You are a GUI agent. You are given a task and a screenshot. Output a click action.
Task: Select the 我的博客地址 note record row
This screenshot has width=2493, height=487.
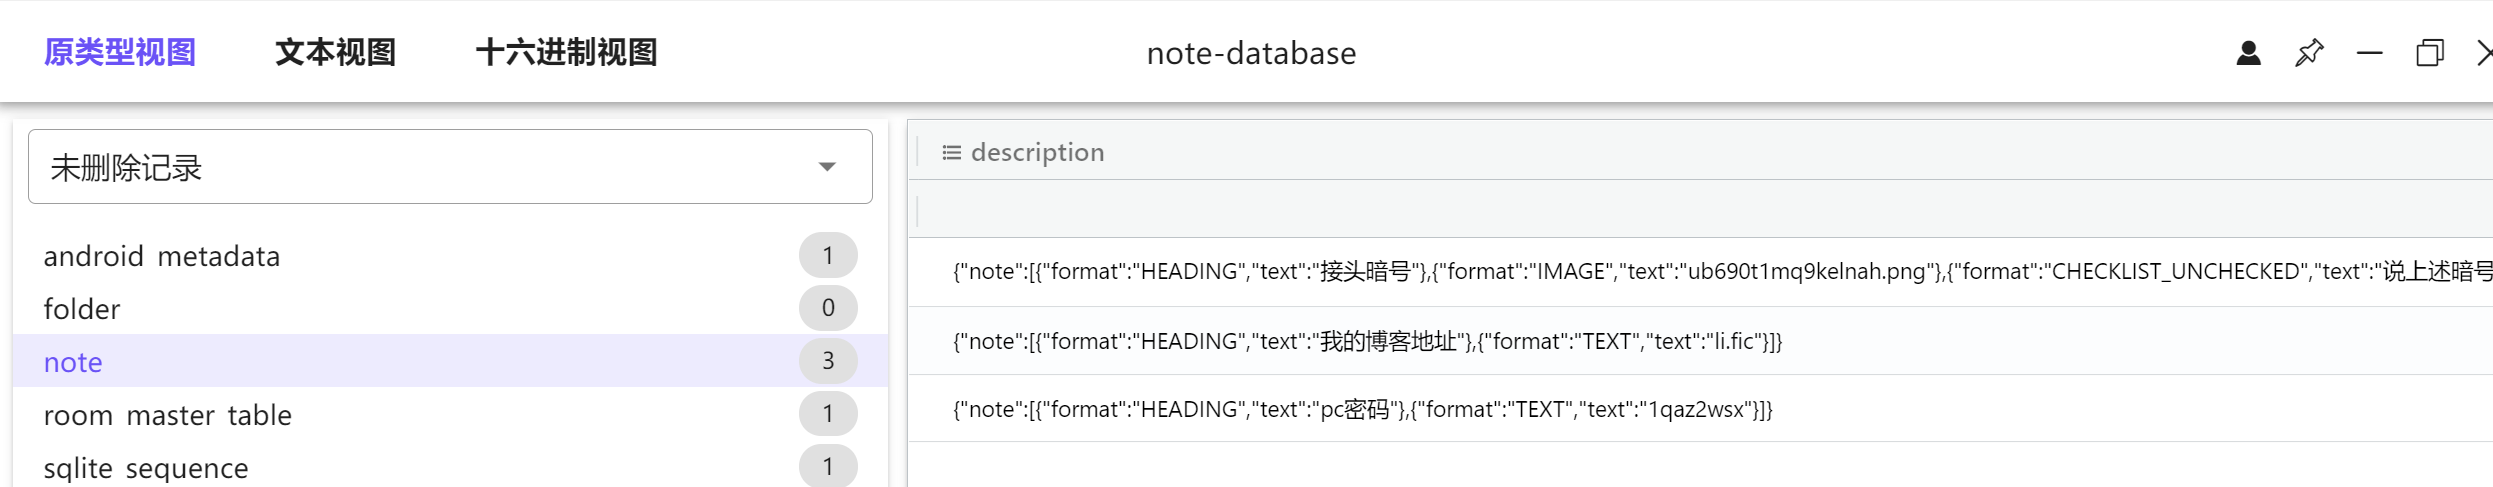[x=1367, y=342]
